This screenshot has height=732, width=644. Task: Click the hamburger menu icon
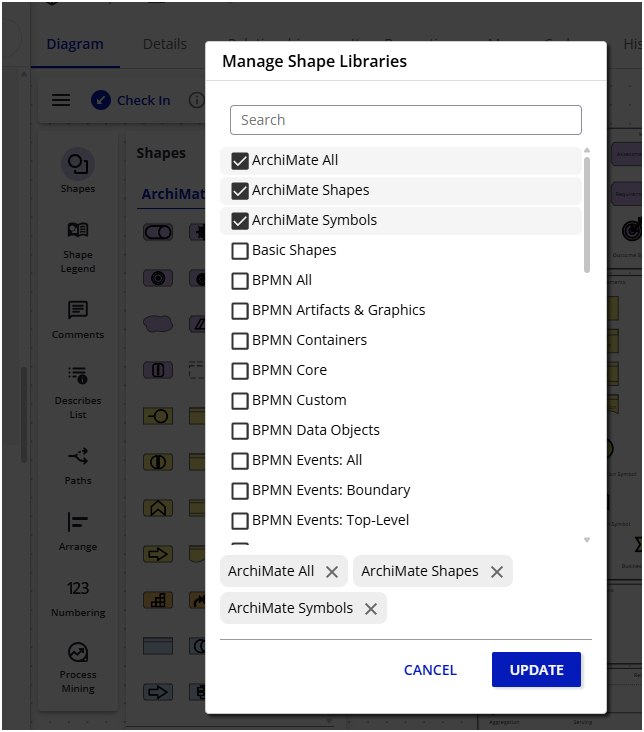tap(61, 100)
